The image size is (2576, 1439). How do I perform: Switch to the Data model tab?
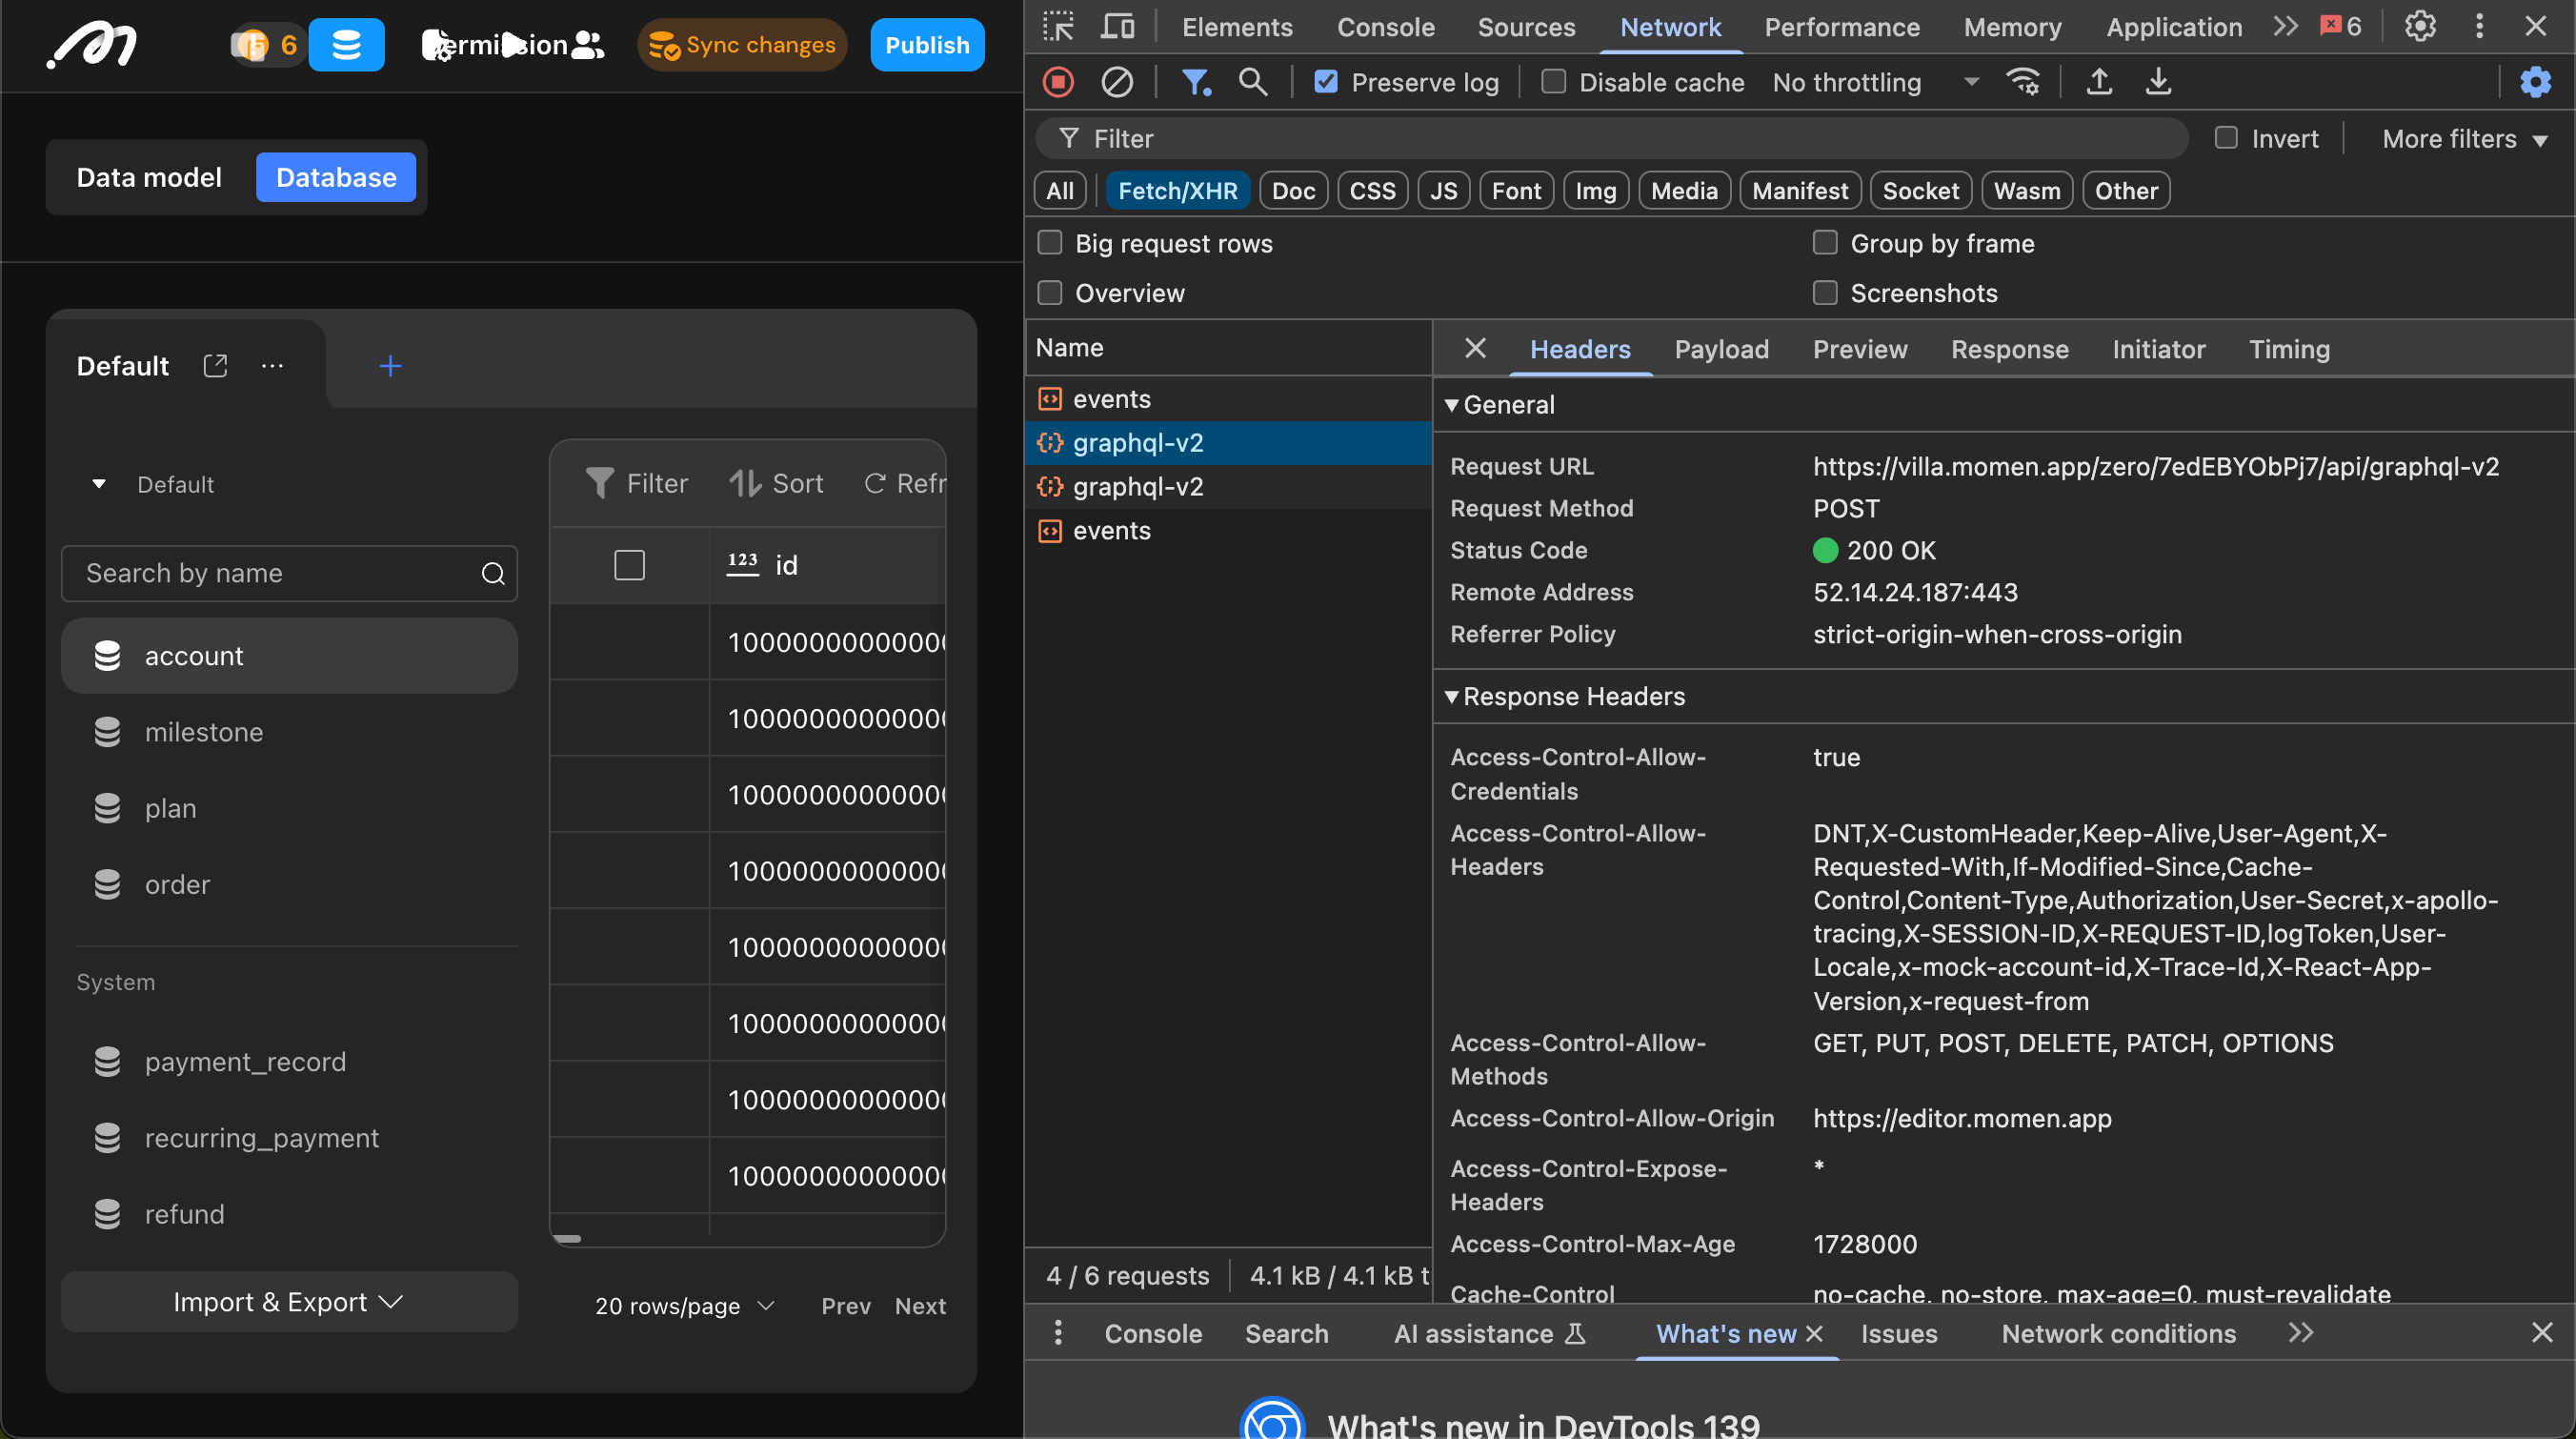[149, 177]
